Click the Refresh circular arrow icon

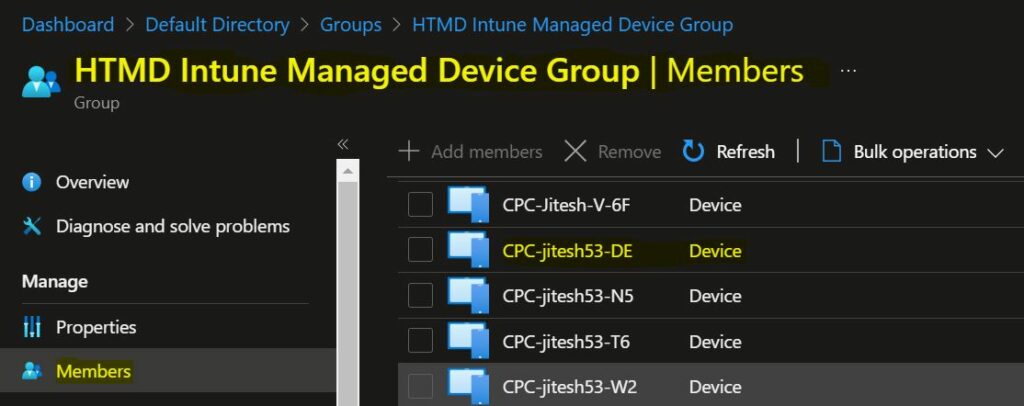693,151
